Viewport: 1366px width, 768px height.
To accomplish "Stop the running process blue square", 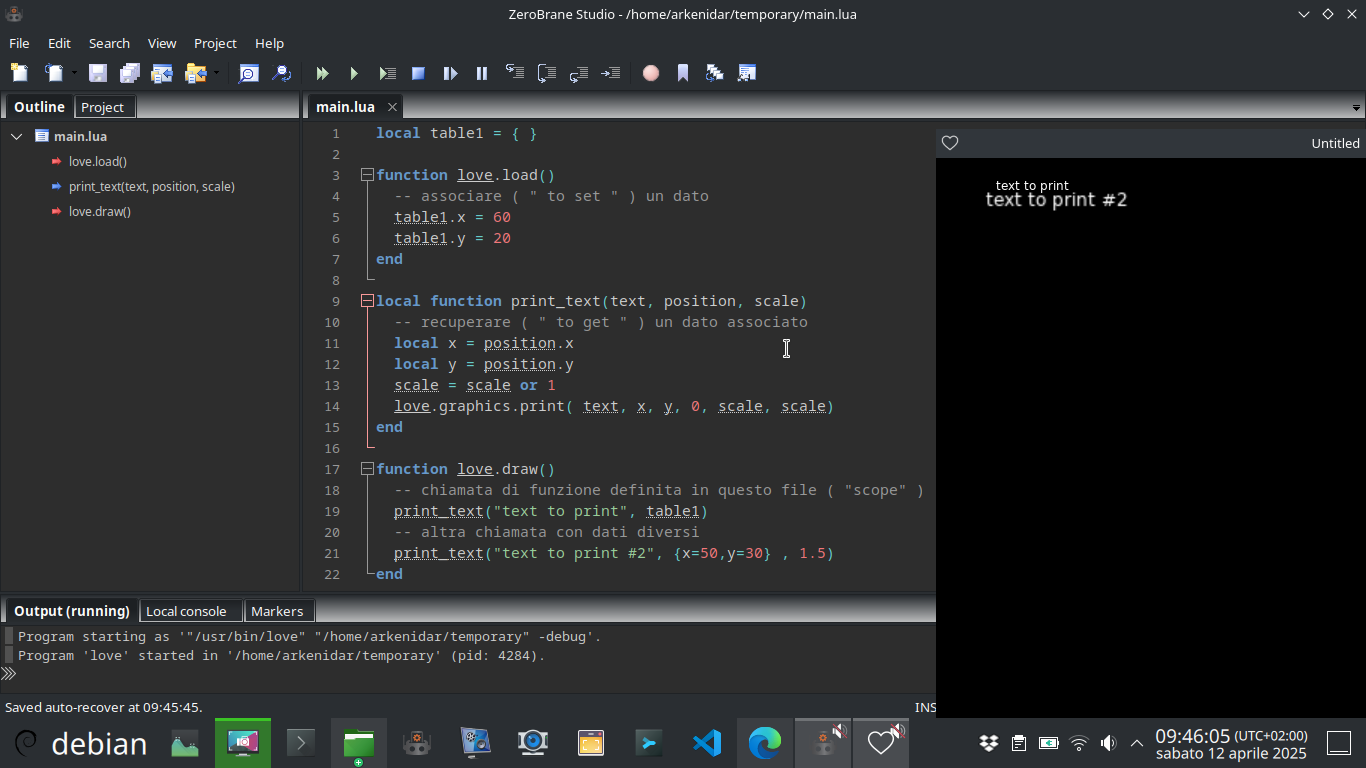I will click(x=419, y=73).
